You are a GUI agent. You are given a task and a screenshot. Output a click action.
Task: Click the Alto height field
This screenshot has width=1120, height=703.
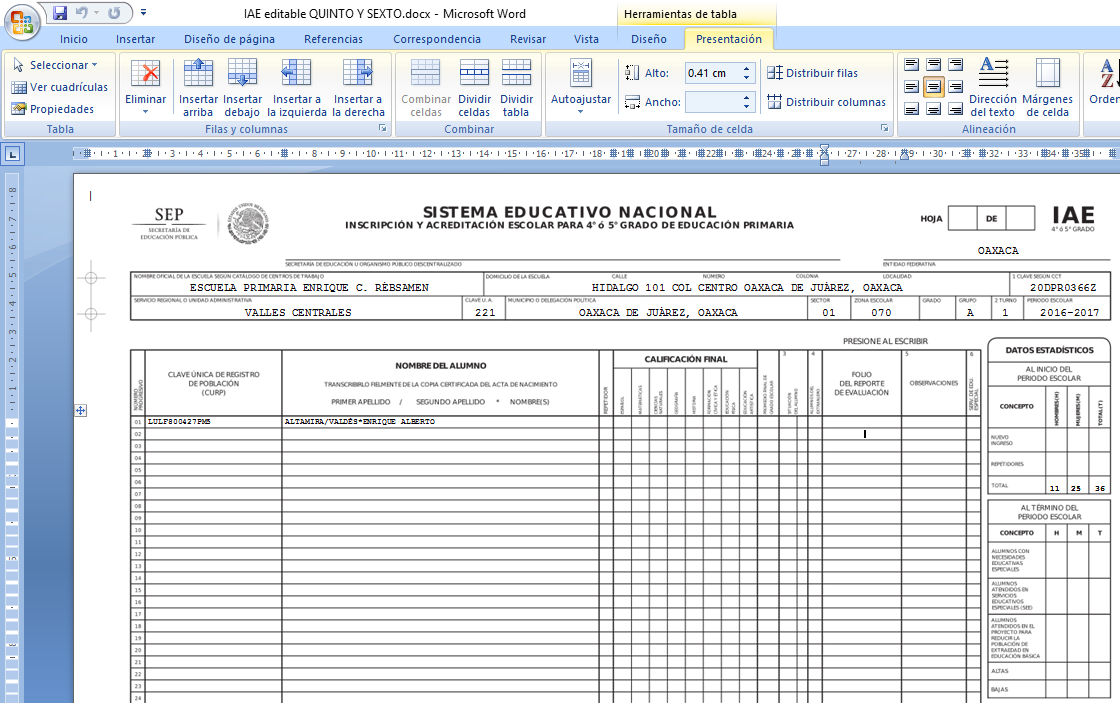[711, 73]
